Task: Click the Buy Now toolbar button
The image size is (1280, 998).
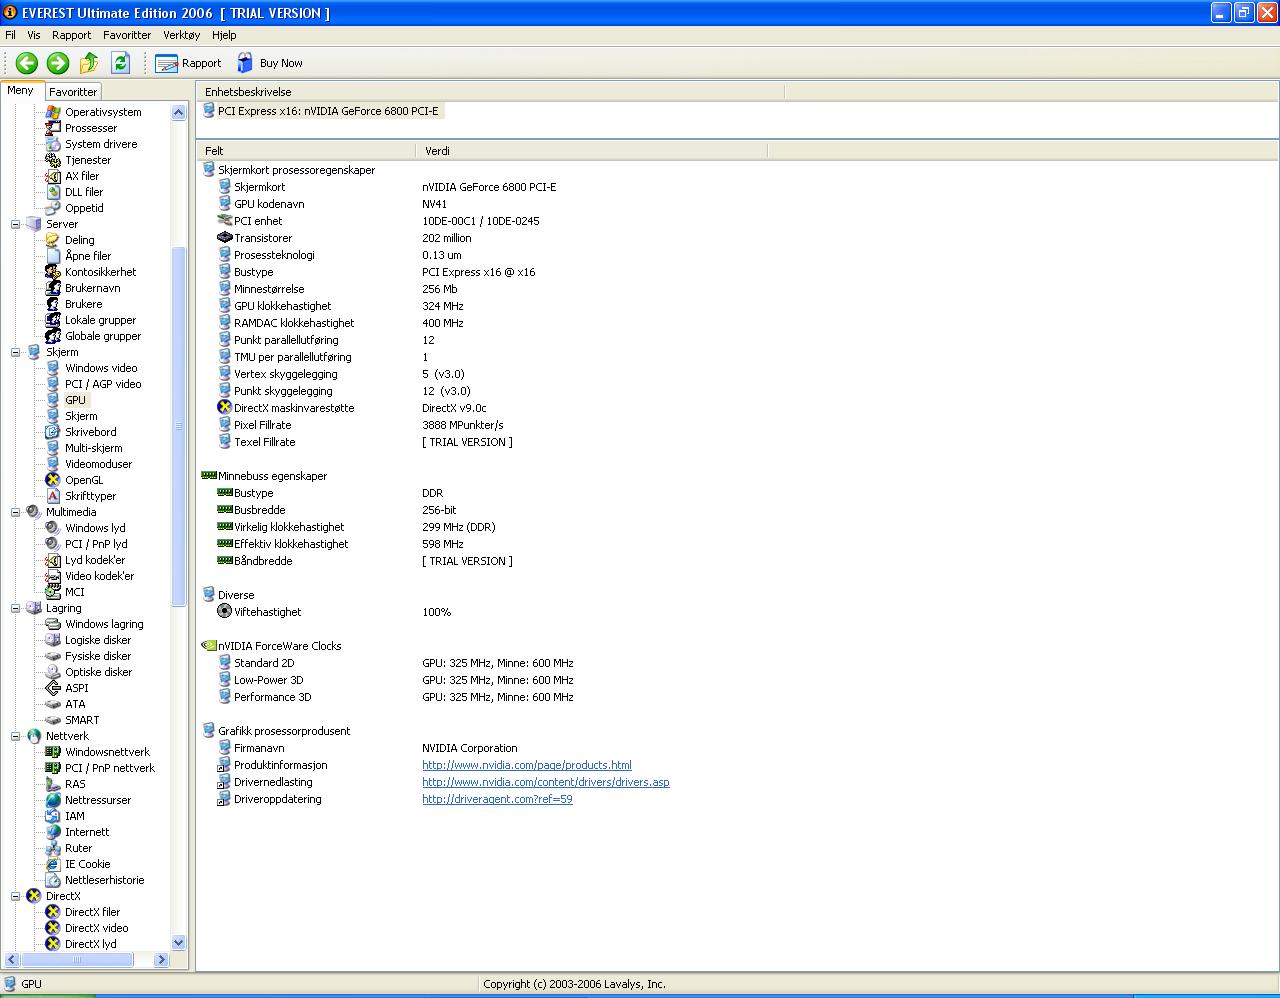Action: (x=269, y=63)
